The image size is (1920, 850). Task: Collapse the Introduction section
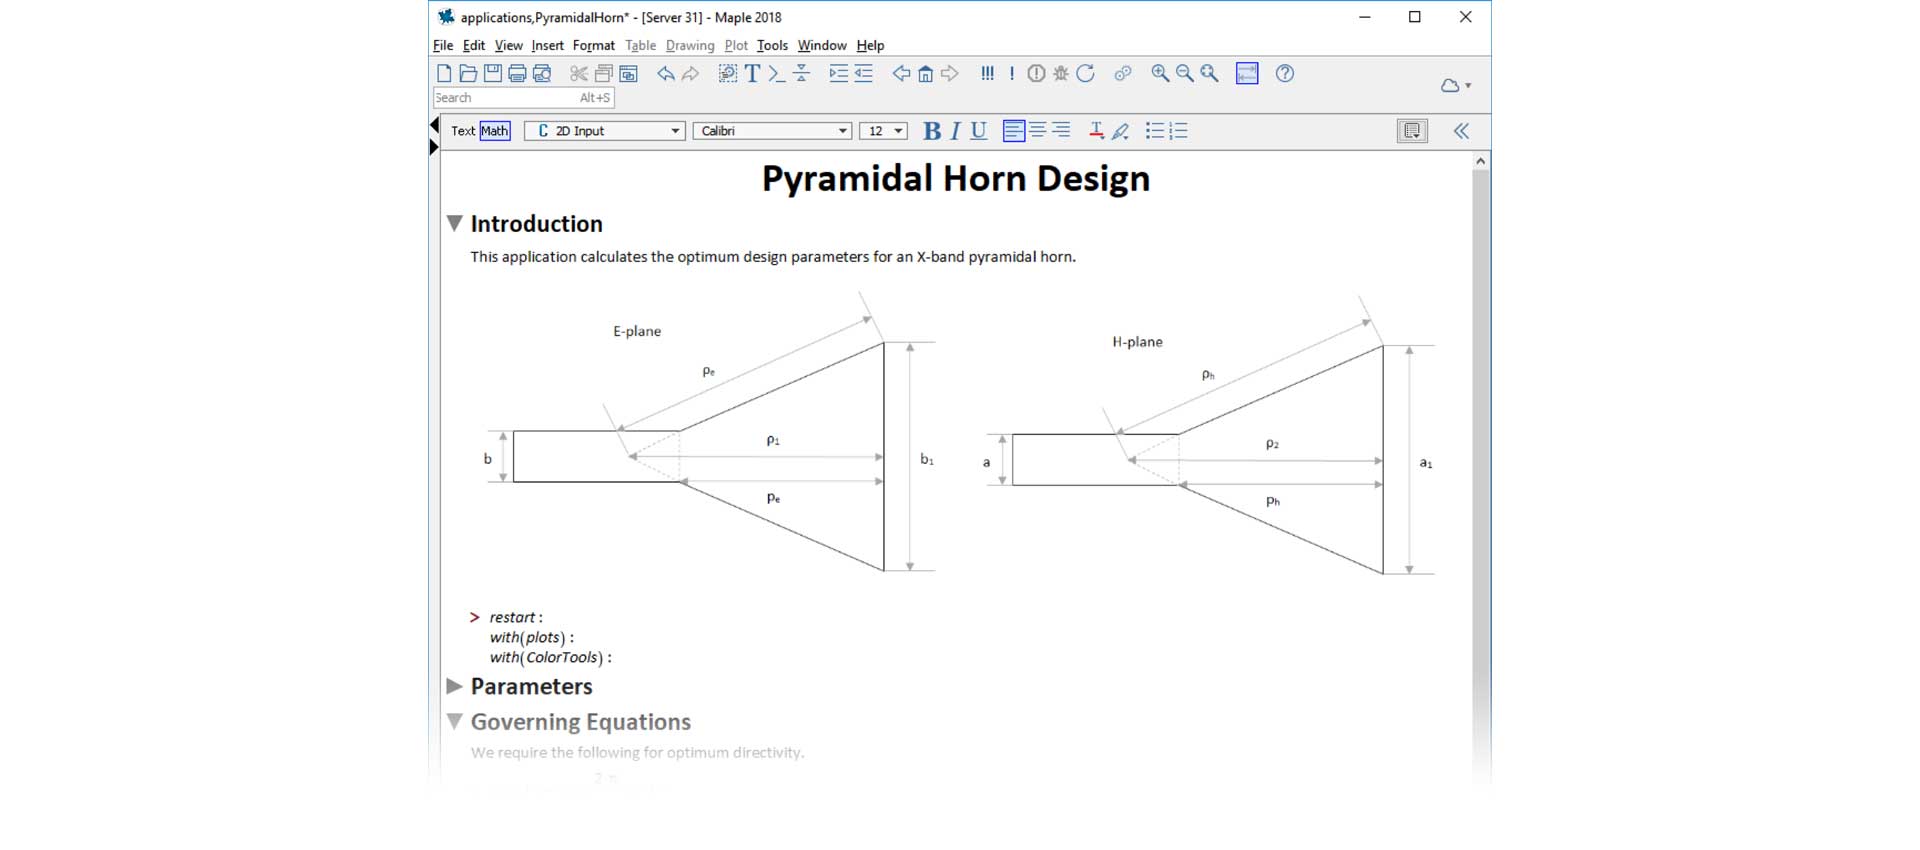pos(455,223)
